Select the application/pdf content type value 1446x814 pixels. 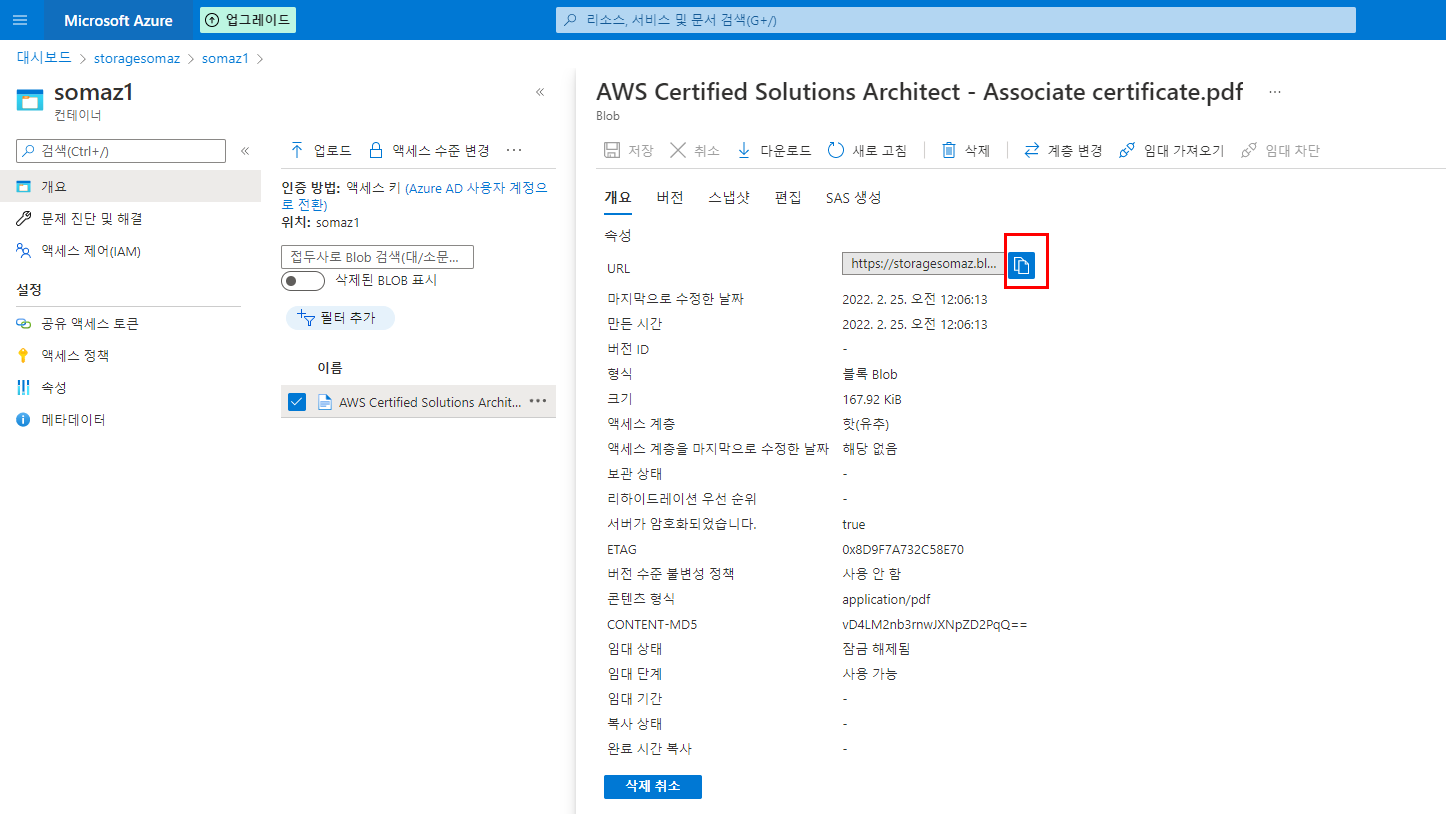(886, 600)
